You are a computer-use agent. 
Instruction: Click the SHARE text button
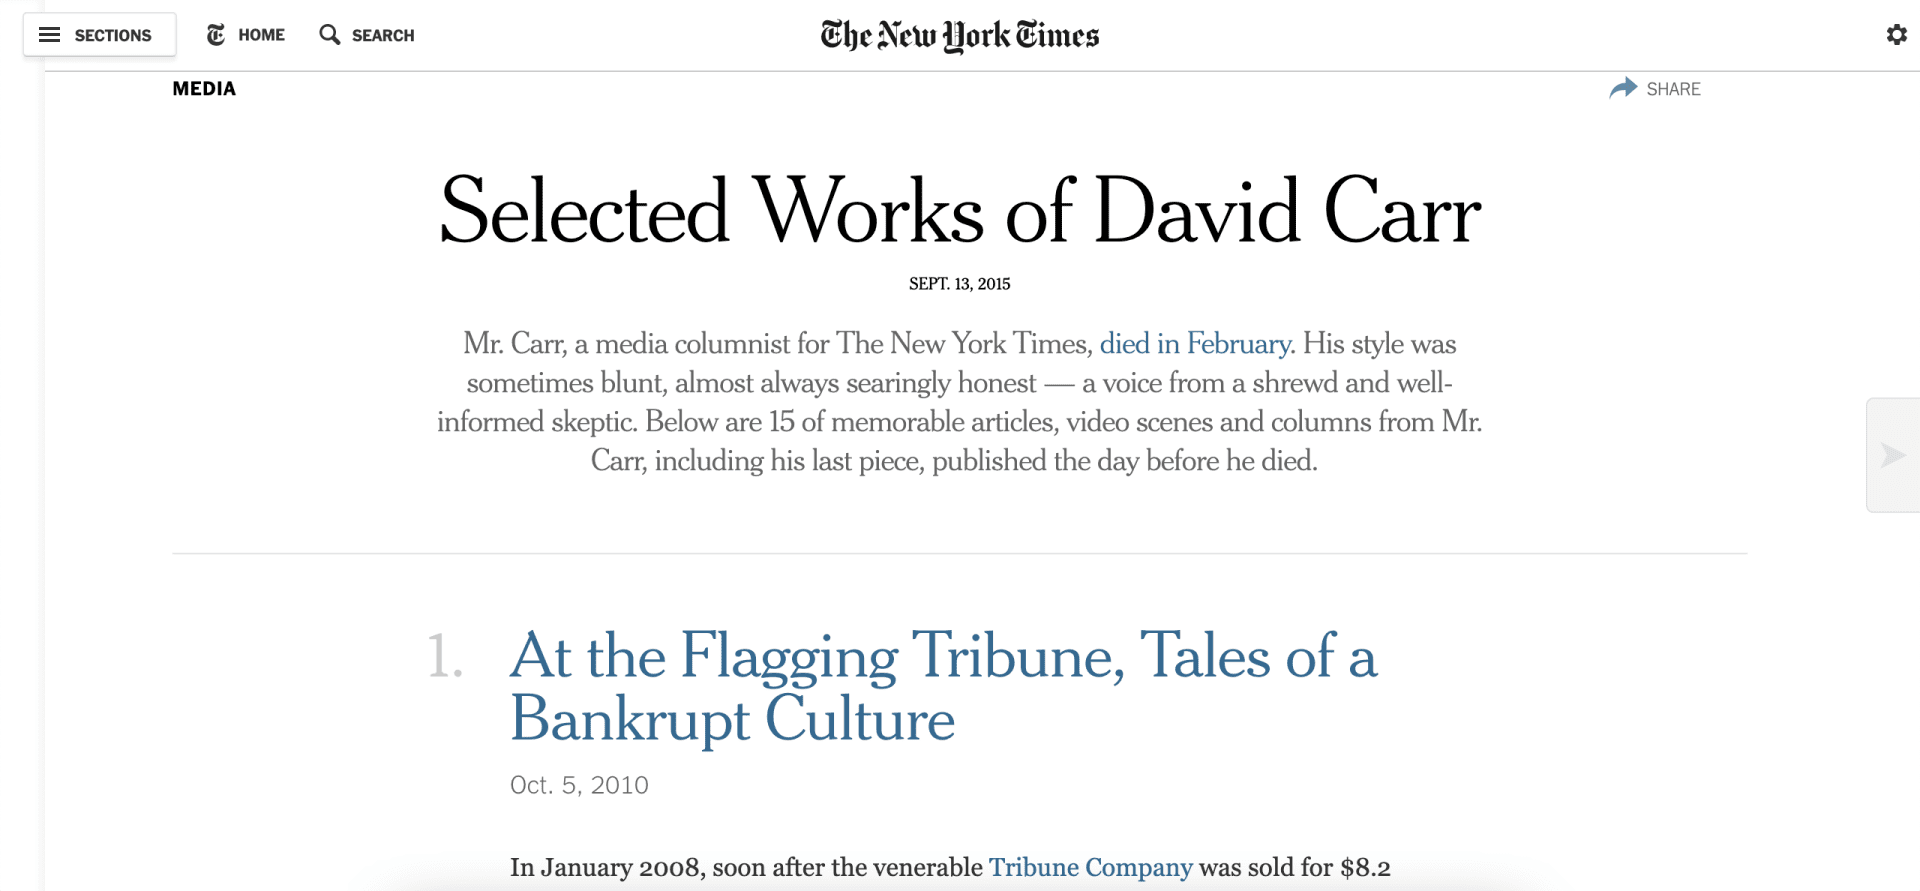coord(1673,89)
